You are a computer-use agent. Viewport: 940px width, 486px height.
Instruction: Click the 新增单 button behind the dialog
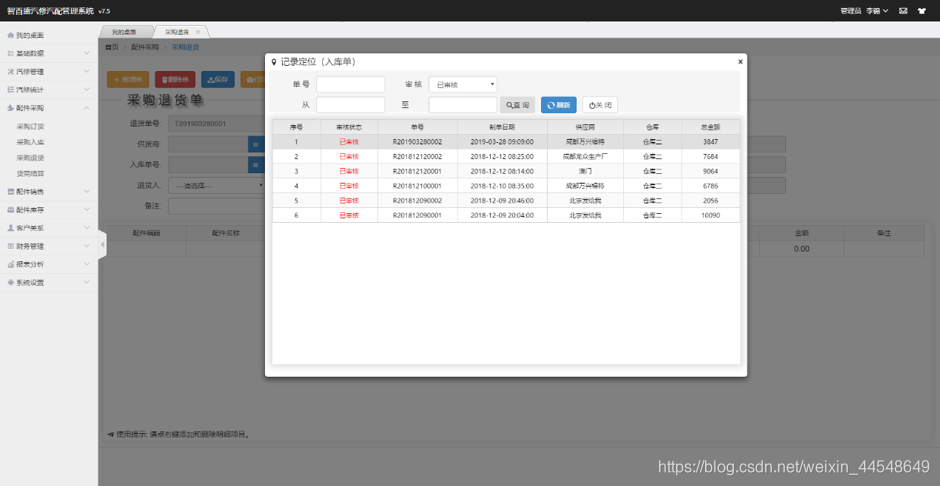128,79
